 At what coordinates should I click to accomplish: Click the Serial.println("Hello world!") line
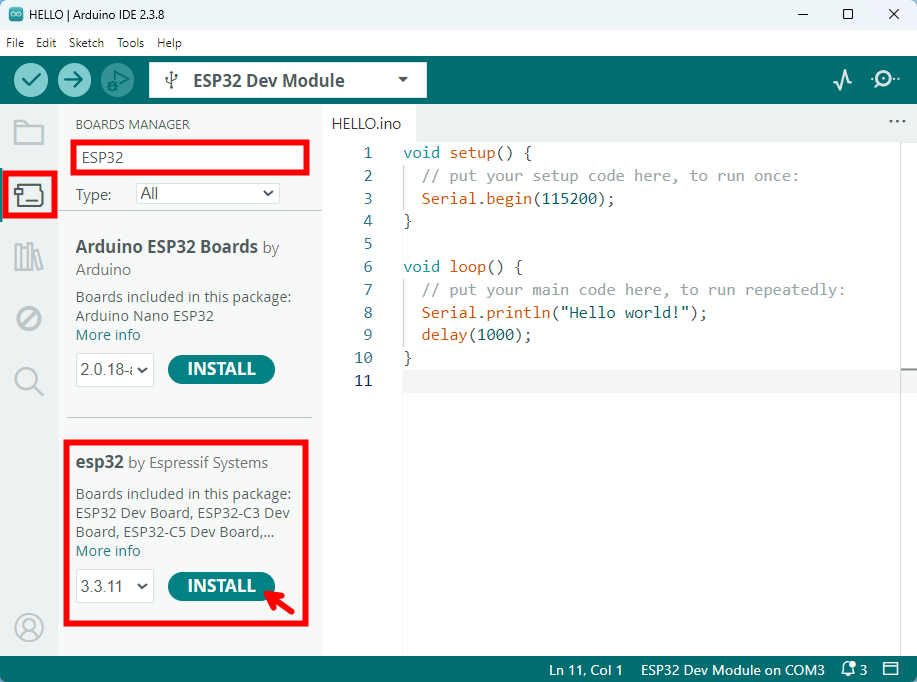tap(564, 313)
